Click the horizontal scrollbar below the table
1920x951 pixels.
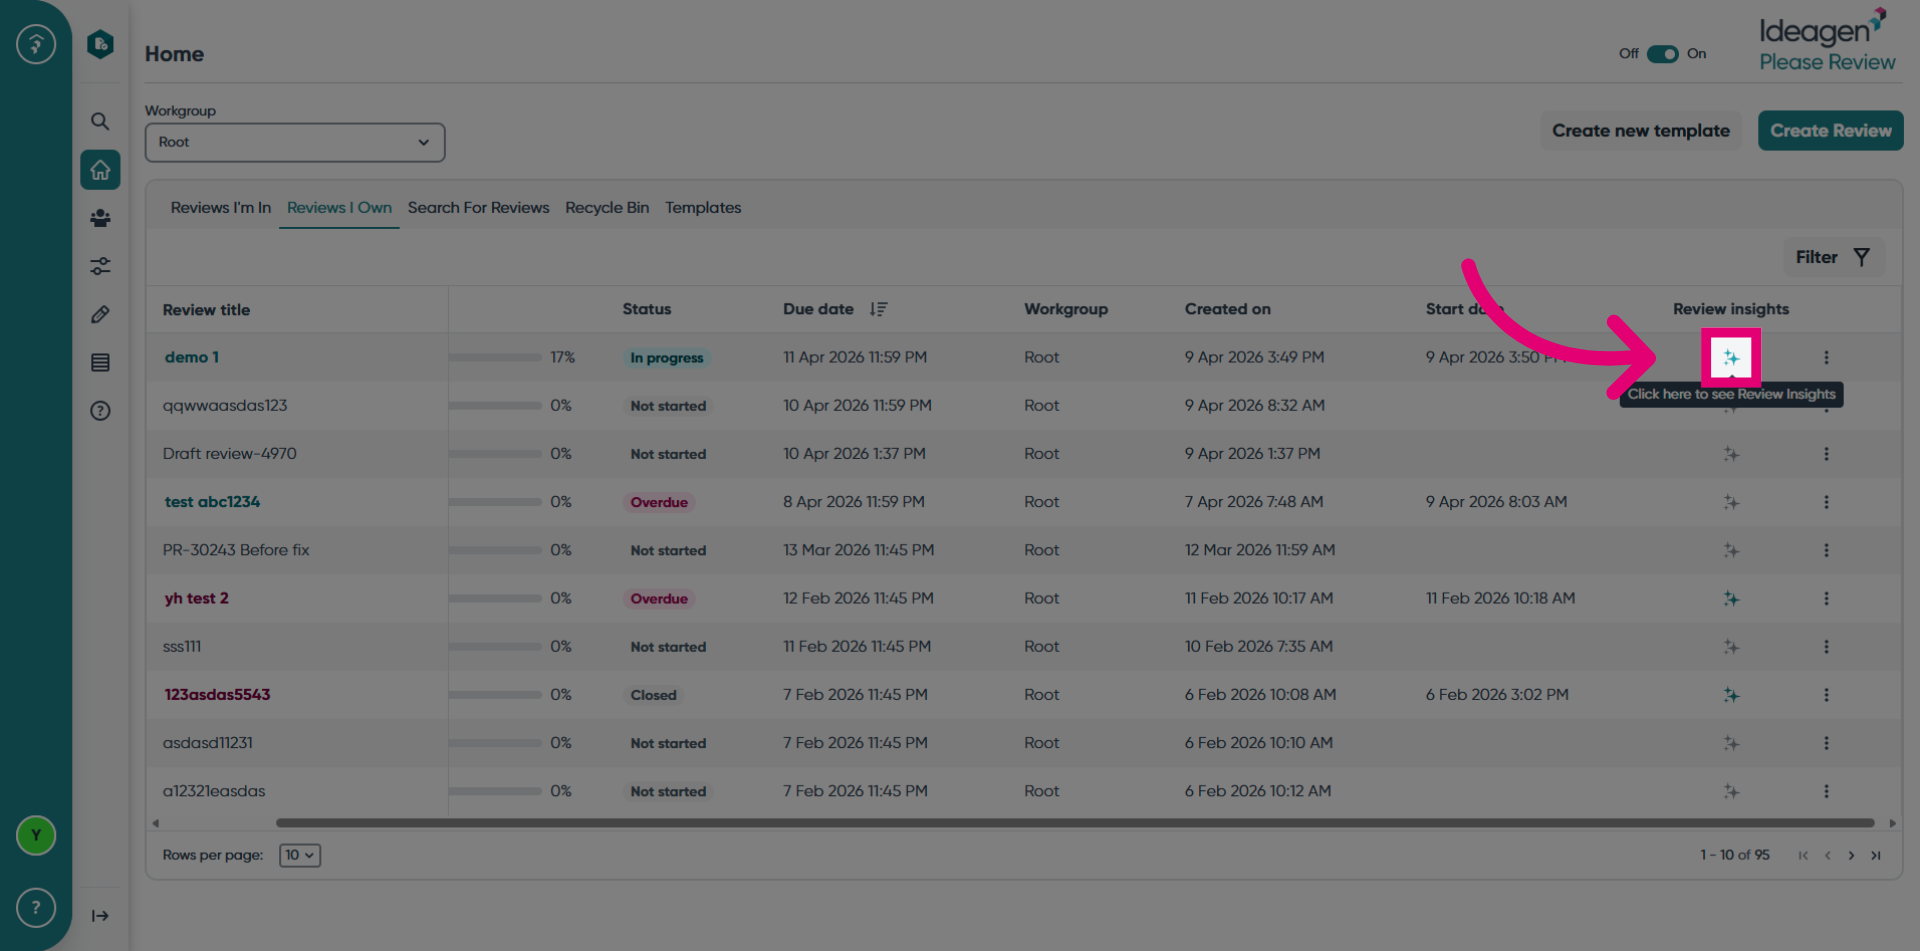[1075, 823]
